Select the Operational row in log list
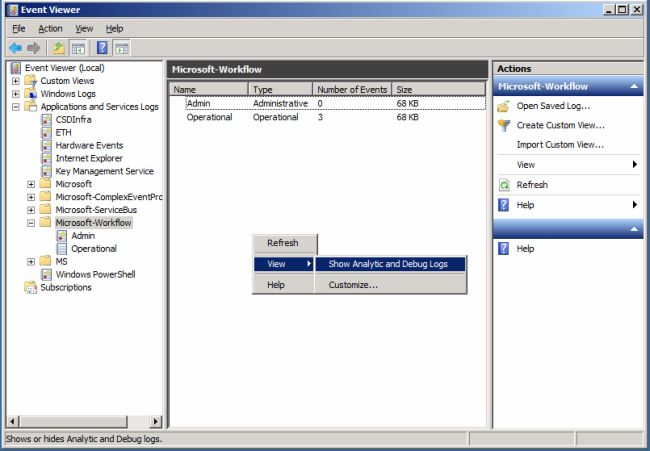The image size is (650, 451). 327,117
